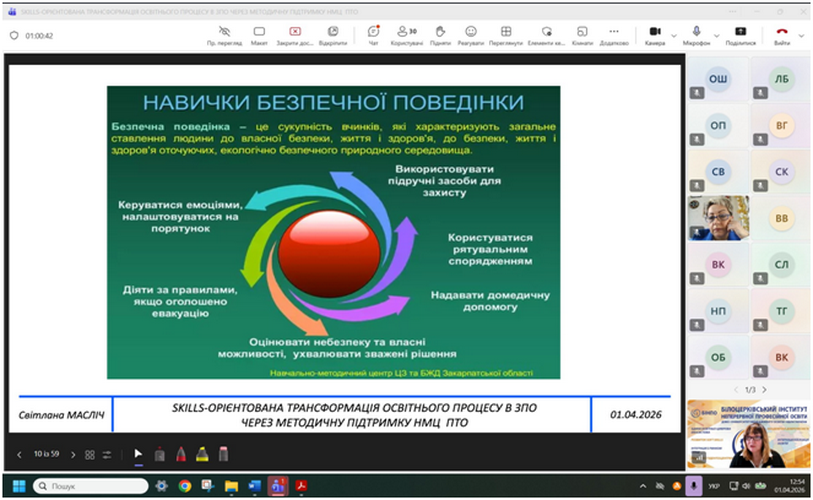Leave the meeting with Вийти button
The height and width of the screenshot is (500, 813).
tap(782, 35)
